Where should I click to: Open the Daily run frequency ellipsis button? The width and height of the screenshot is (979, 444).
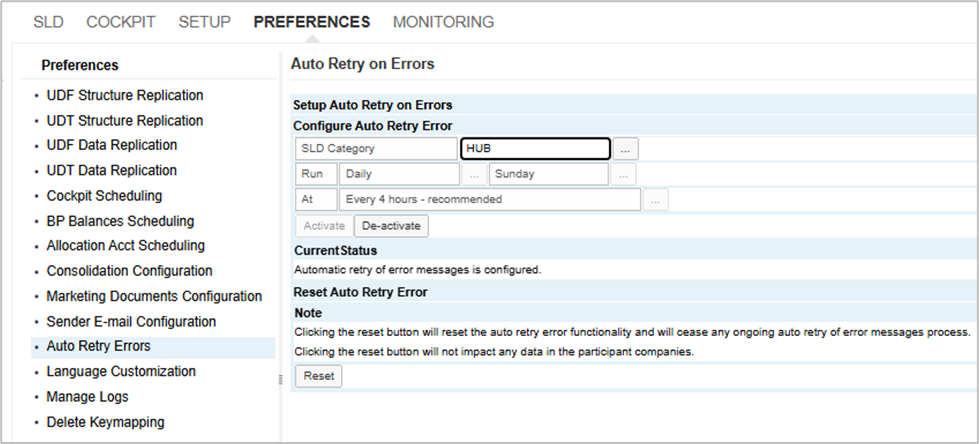click(474, 174)
